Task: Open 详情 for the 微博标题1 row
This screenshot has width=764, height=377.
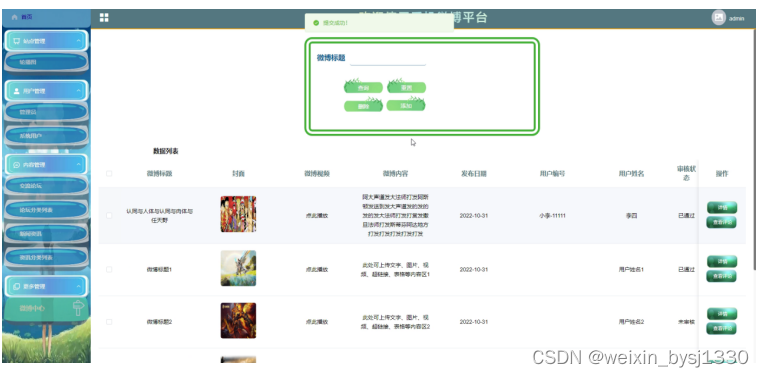Action: point(722,262)
